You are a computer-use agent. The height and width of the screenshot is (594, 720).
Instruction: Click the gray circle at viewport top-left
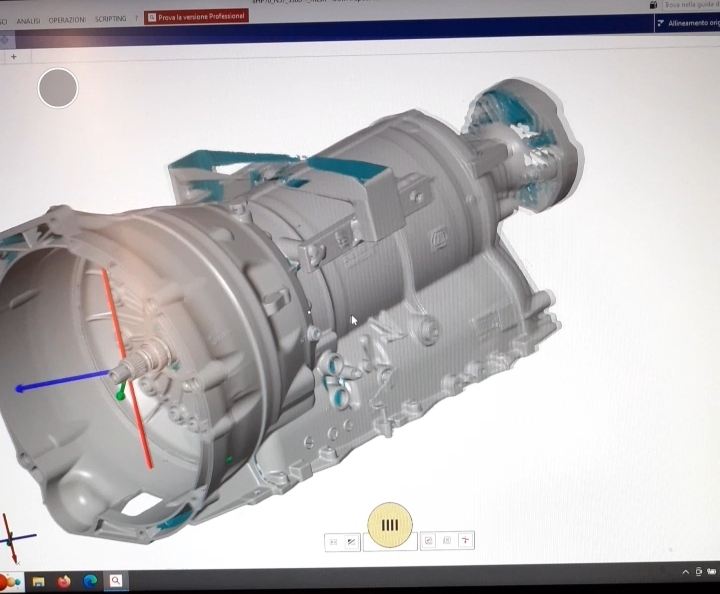58,88
